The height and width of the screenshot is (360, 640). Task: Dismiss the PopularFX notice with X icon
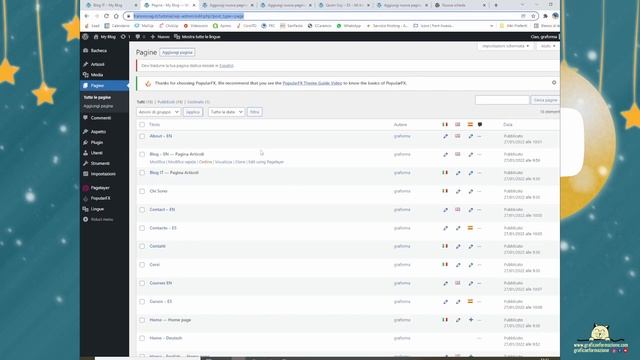[554, 82]
